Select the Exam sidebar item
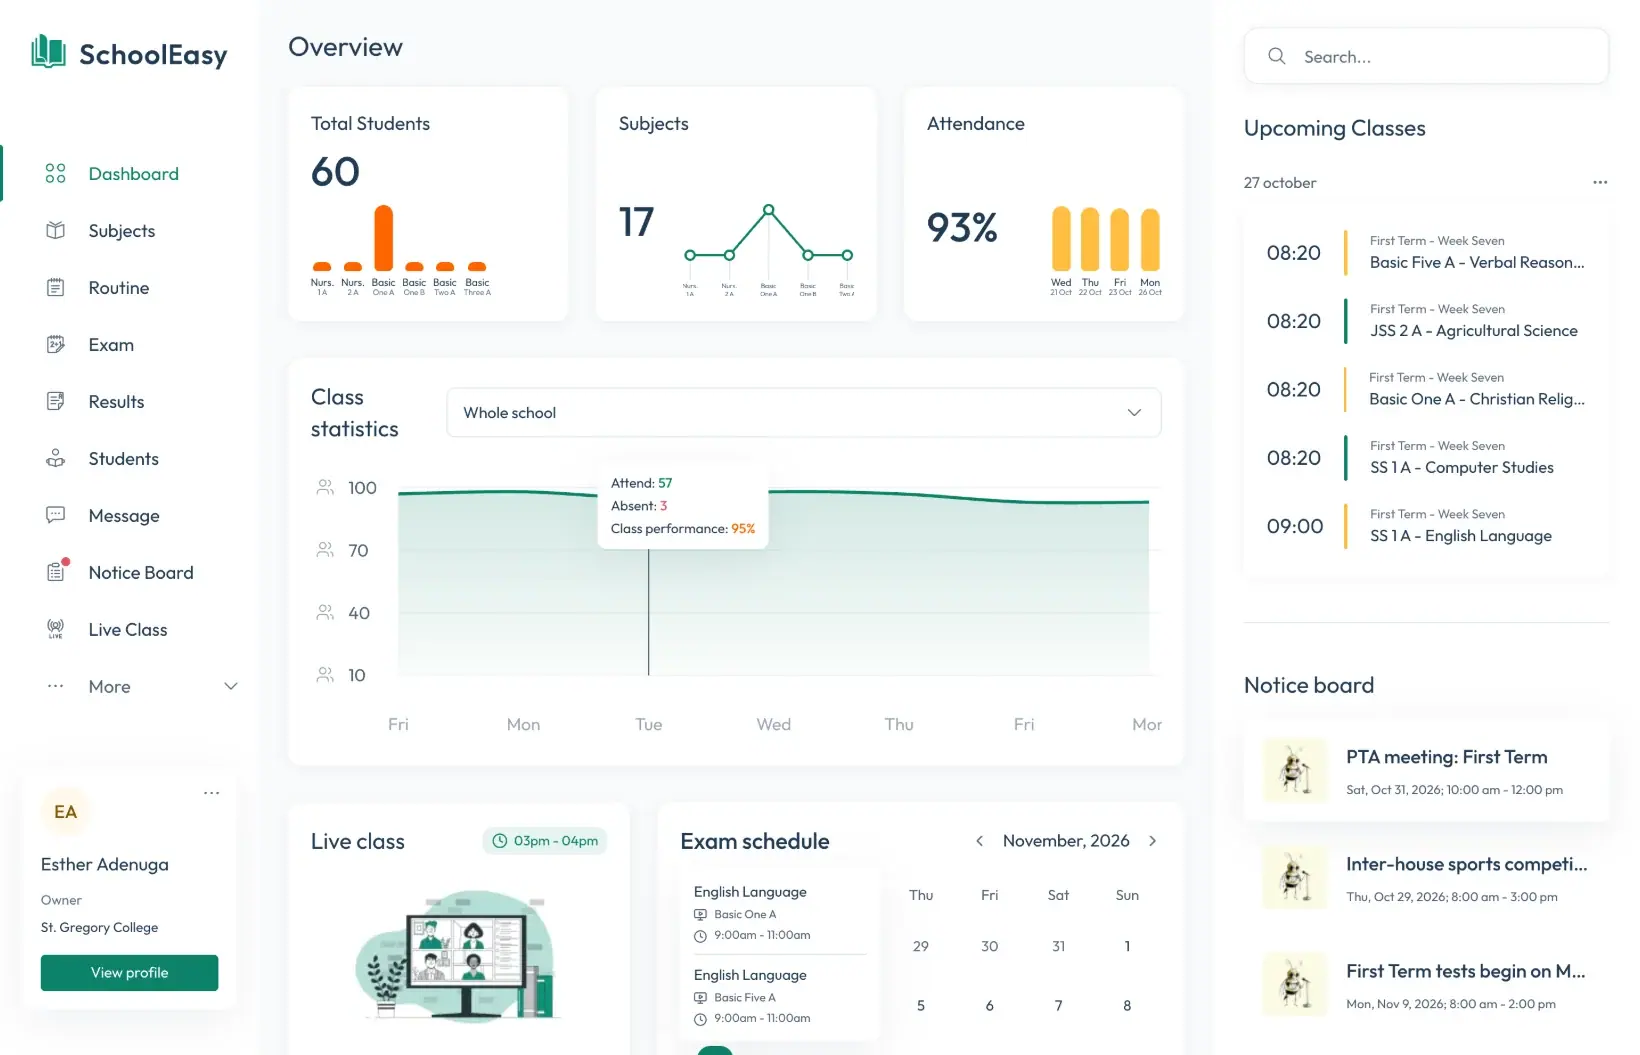 pos(111,345)
